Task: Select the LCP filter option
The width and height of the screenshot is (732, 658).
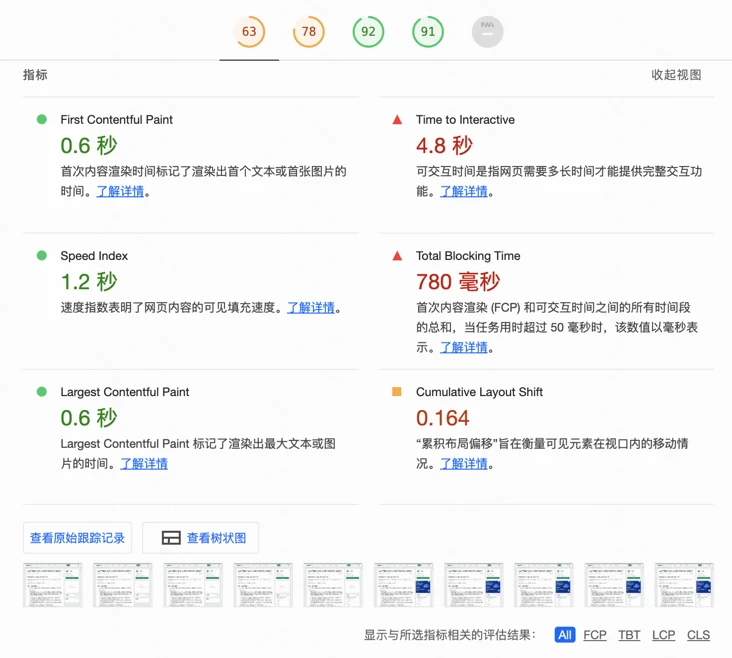Action: (664, 635)
